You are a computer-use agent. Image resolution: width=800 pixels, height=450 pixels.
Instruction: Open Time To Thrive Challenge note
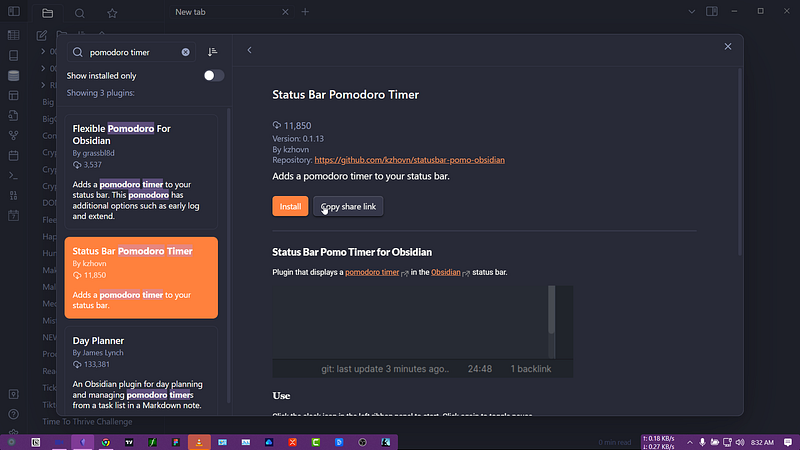point(87,421)
